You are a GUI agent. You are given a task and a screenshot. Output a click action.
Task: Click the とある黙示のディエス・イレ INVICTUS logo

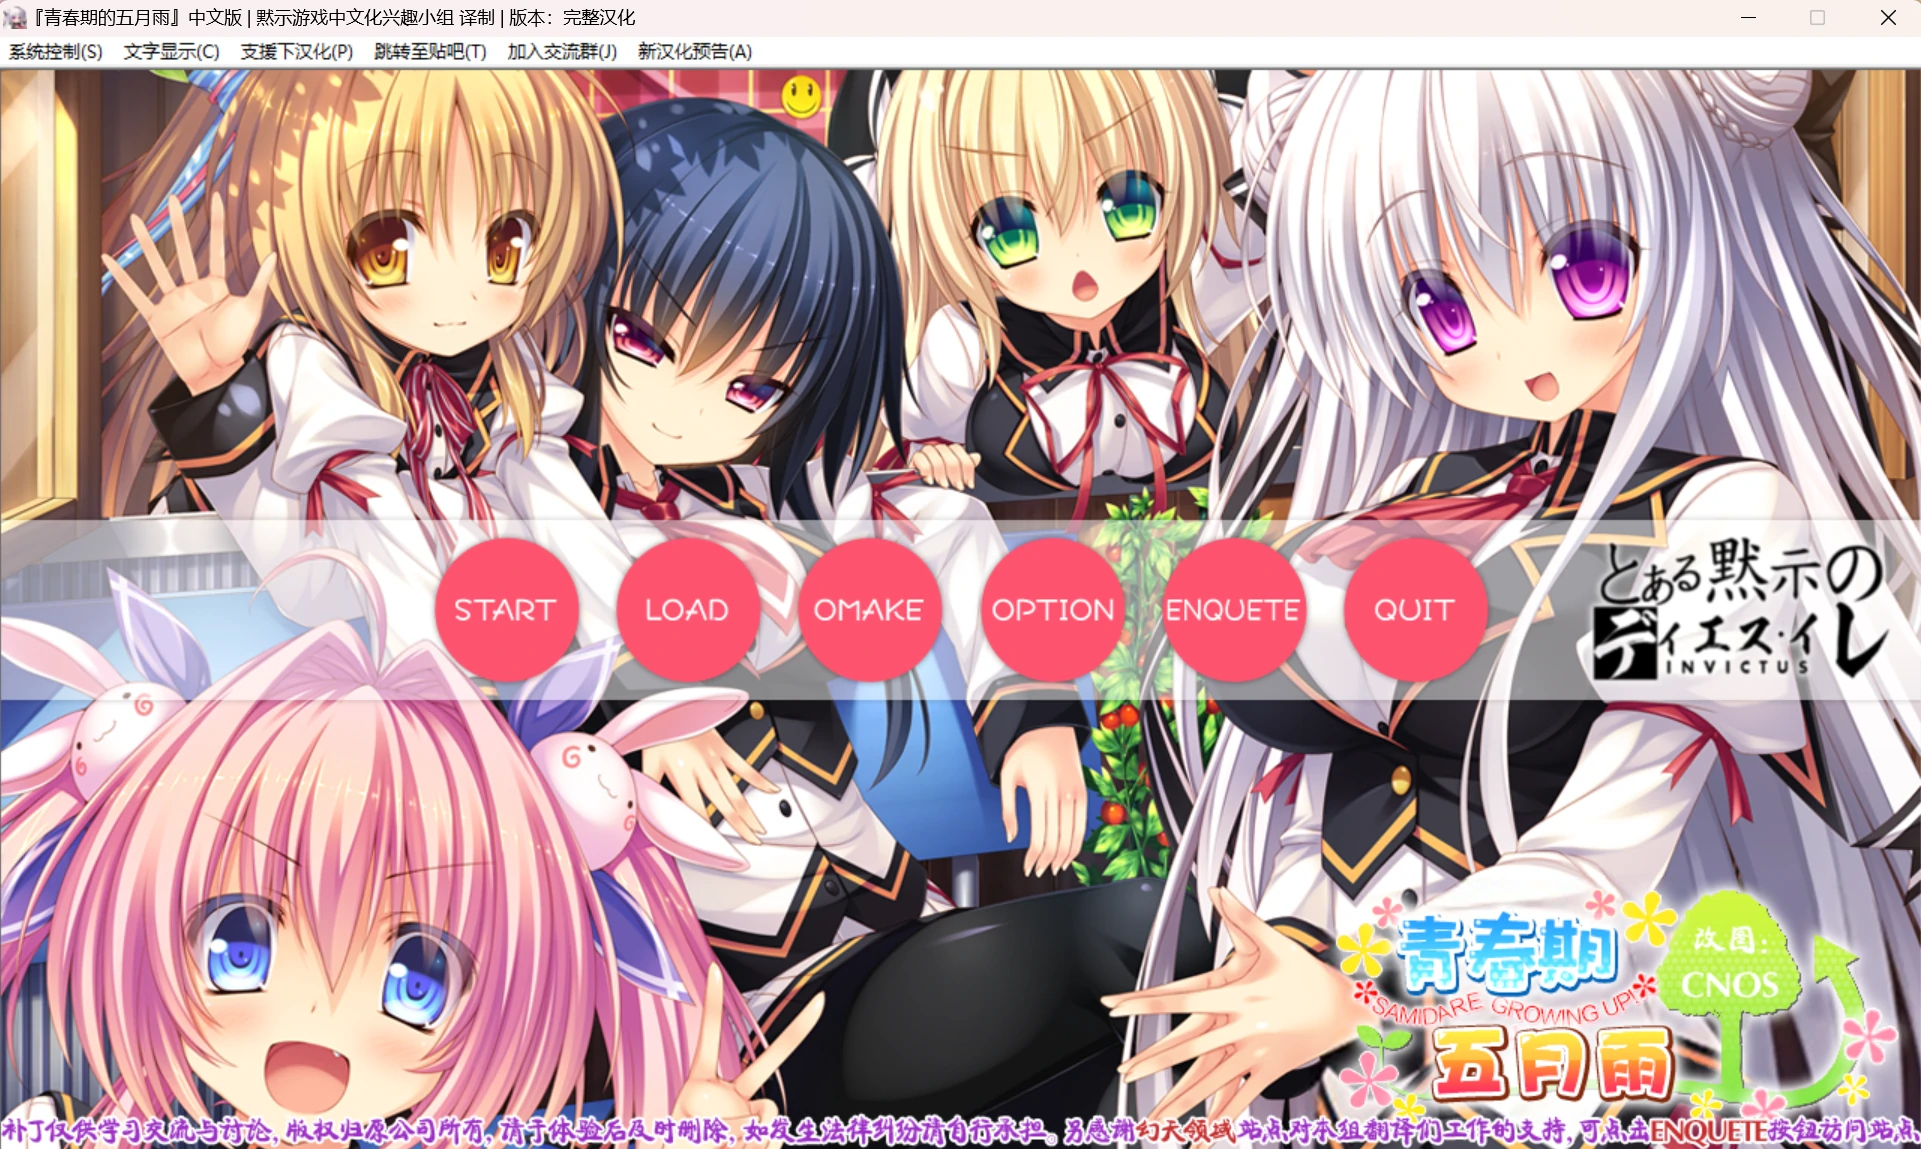click(1740, 610)
